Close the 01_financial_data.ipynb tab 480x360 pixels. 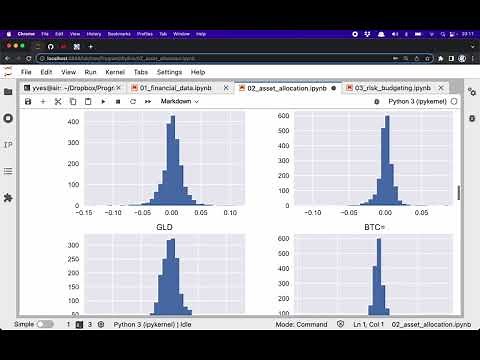tap(226, 88)
